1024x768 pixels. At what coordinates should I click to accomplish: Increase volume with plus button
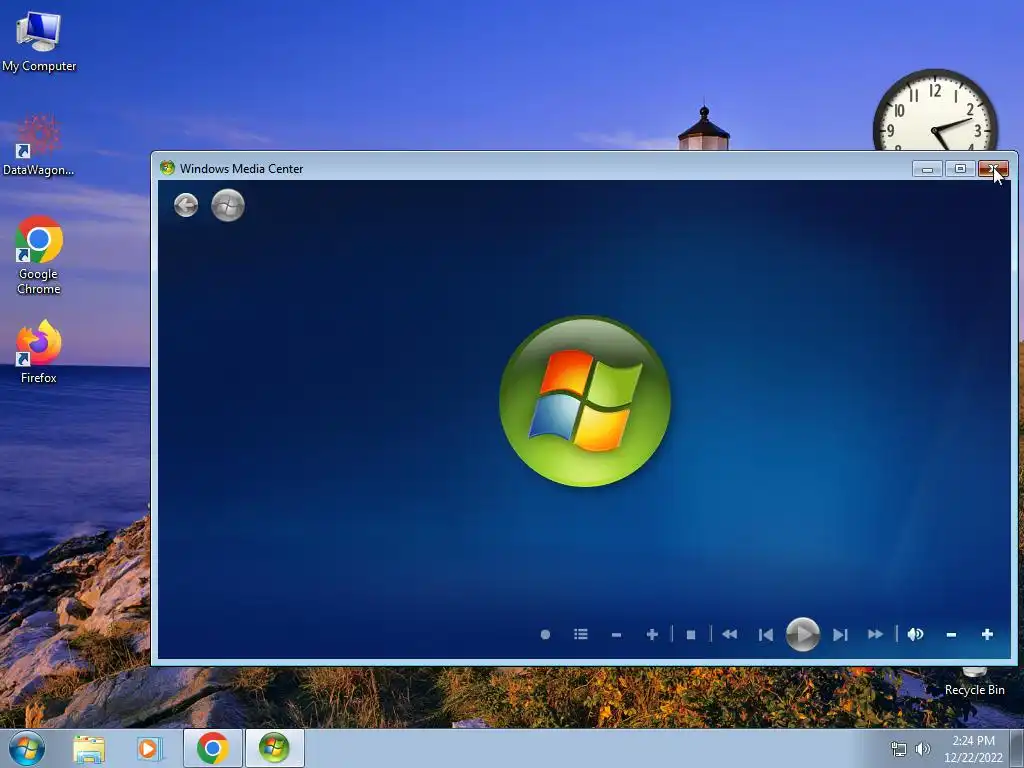(987, 634)
